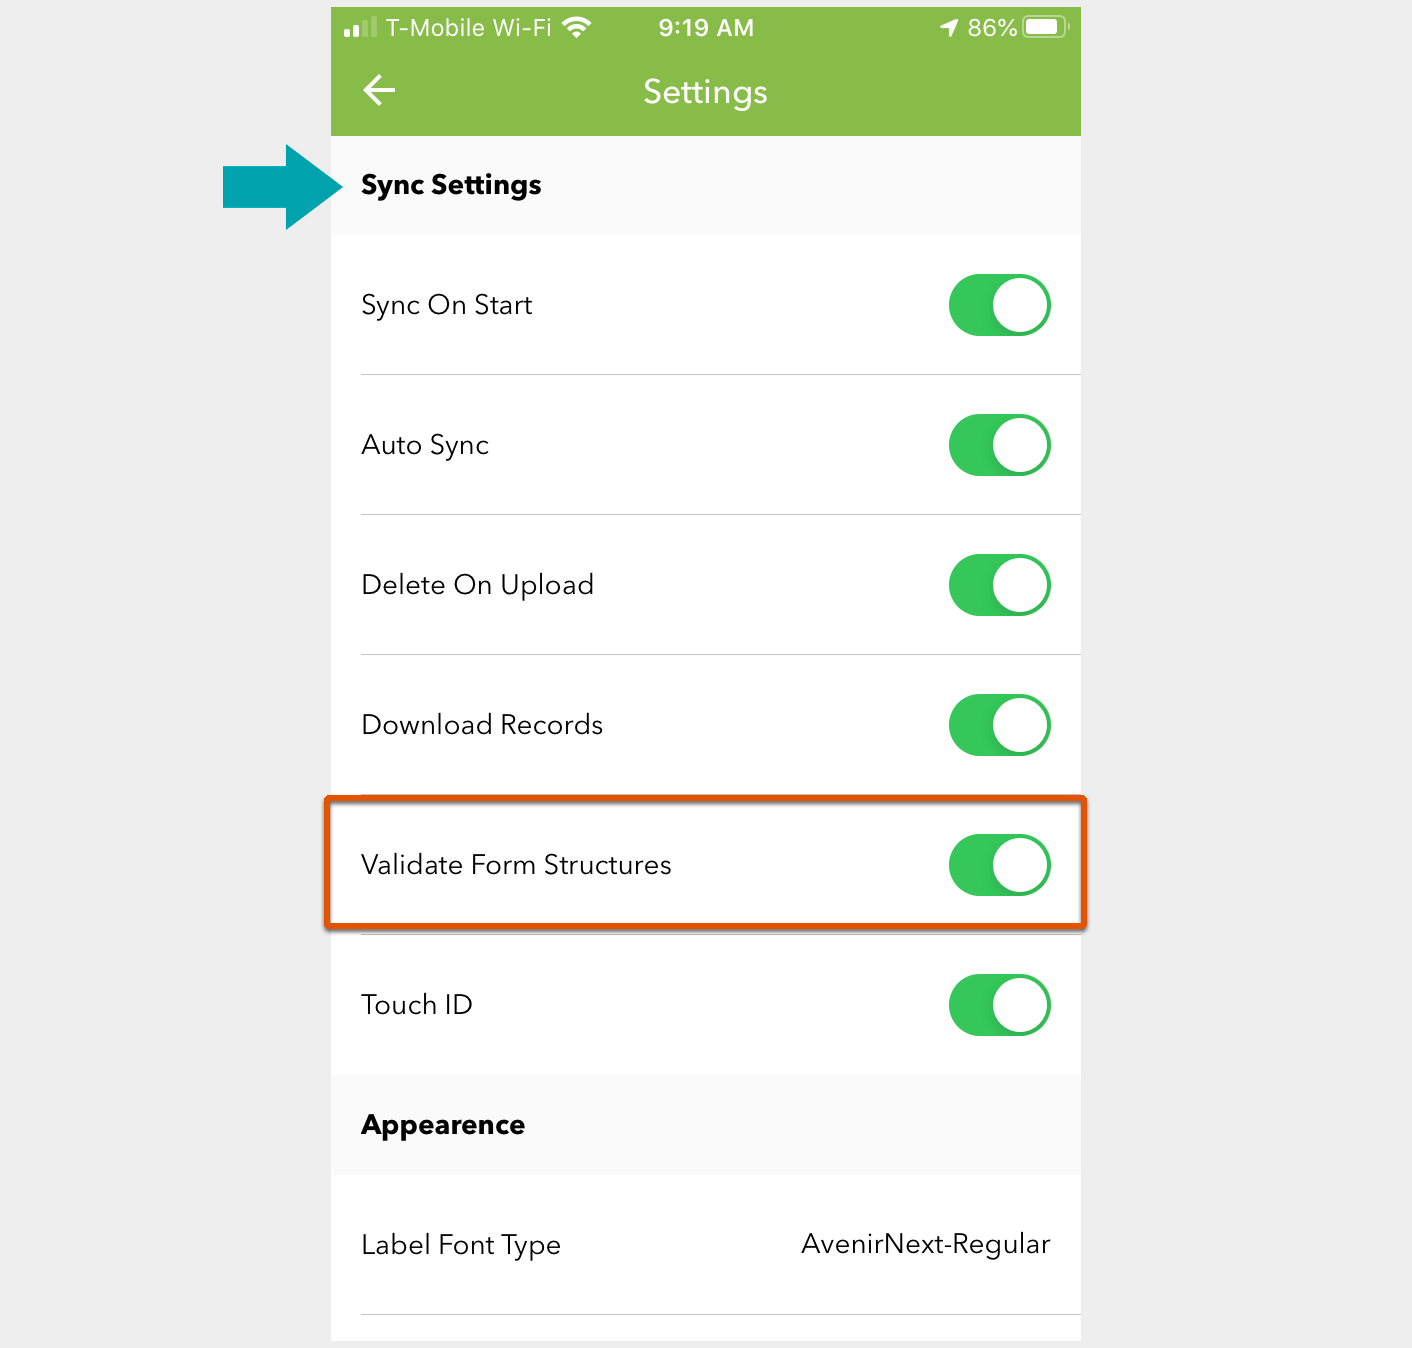Tap the location services arrow icon
This screenshot has width=1412, height=1348.
949,28
